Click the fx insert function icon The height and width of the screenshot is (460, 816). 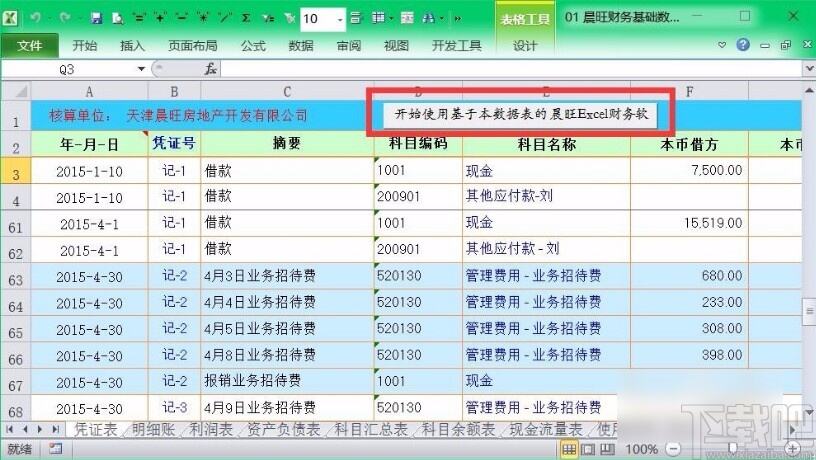pyautogui.click(x=210, y=69)
